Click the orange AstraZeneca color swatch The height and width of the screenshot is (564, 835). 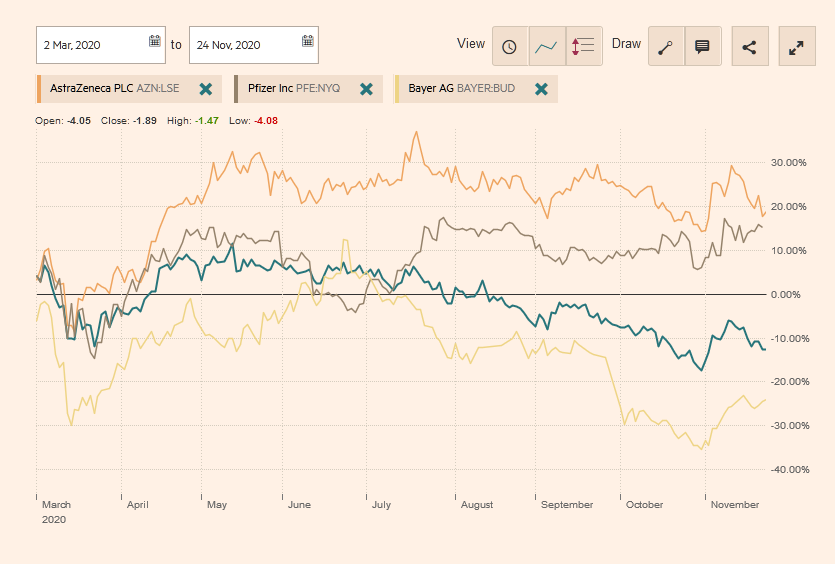coord(38,89)
